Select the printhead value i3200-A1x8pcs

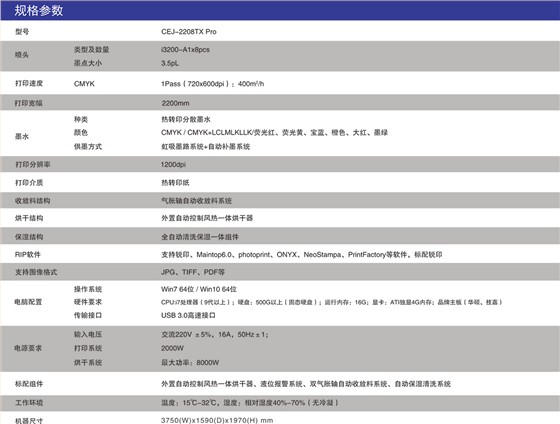185,50
